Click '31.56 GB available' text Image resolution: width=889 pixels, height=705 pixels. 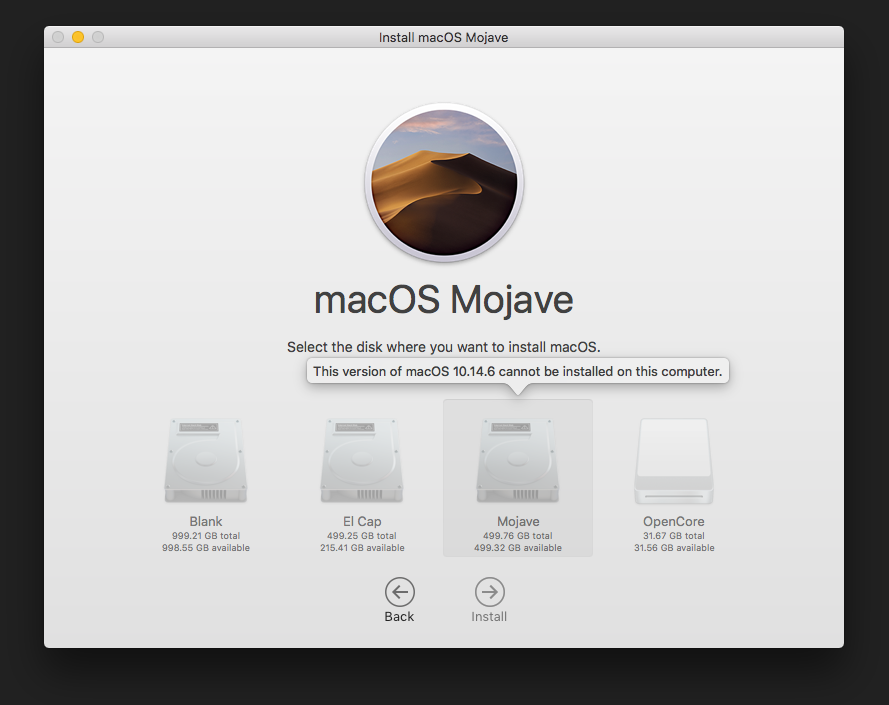coord(674,548)
